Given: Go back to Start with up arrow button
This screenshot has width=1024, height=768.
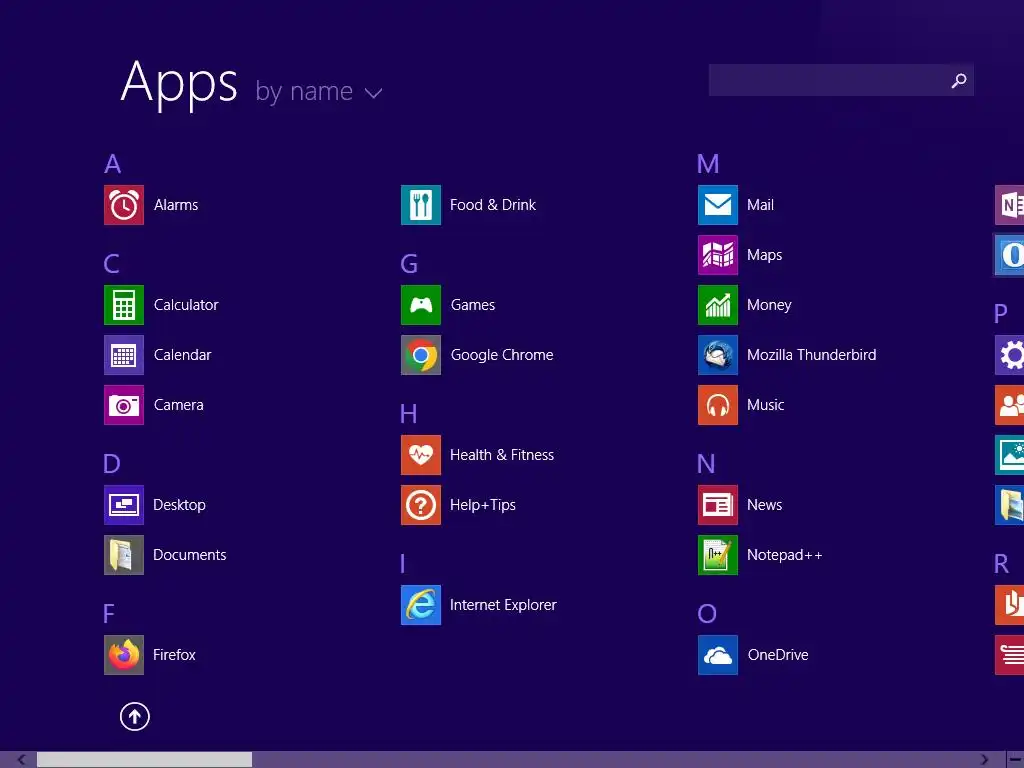Looking at the screenshot, I should click(x=135, y=716).
